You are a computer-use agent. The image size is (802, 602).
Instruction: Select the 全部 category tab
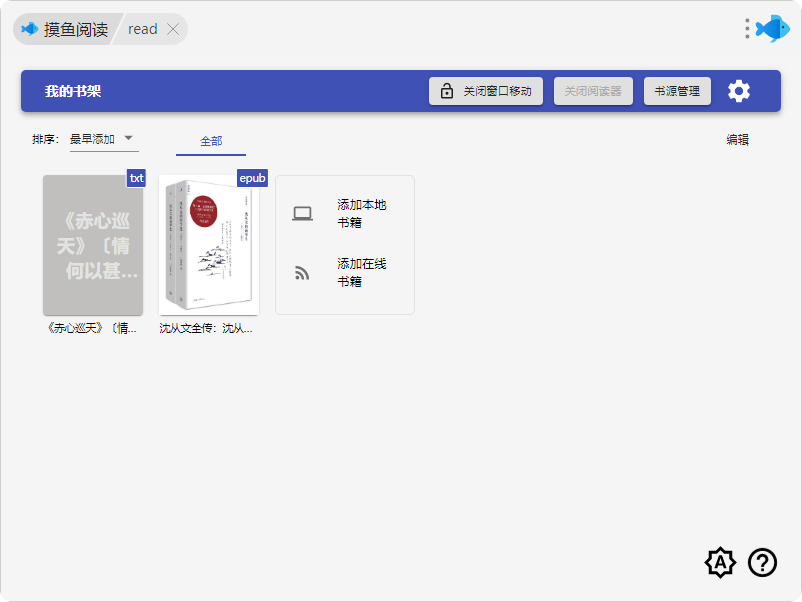coord(211,141)
